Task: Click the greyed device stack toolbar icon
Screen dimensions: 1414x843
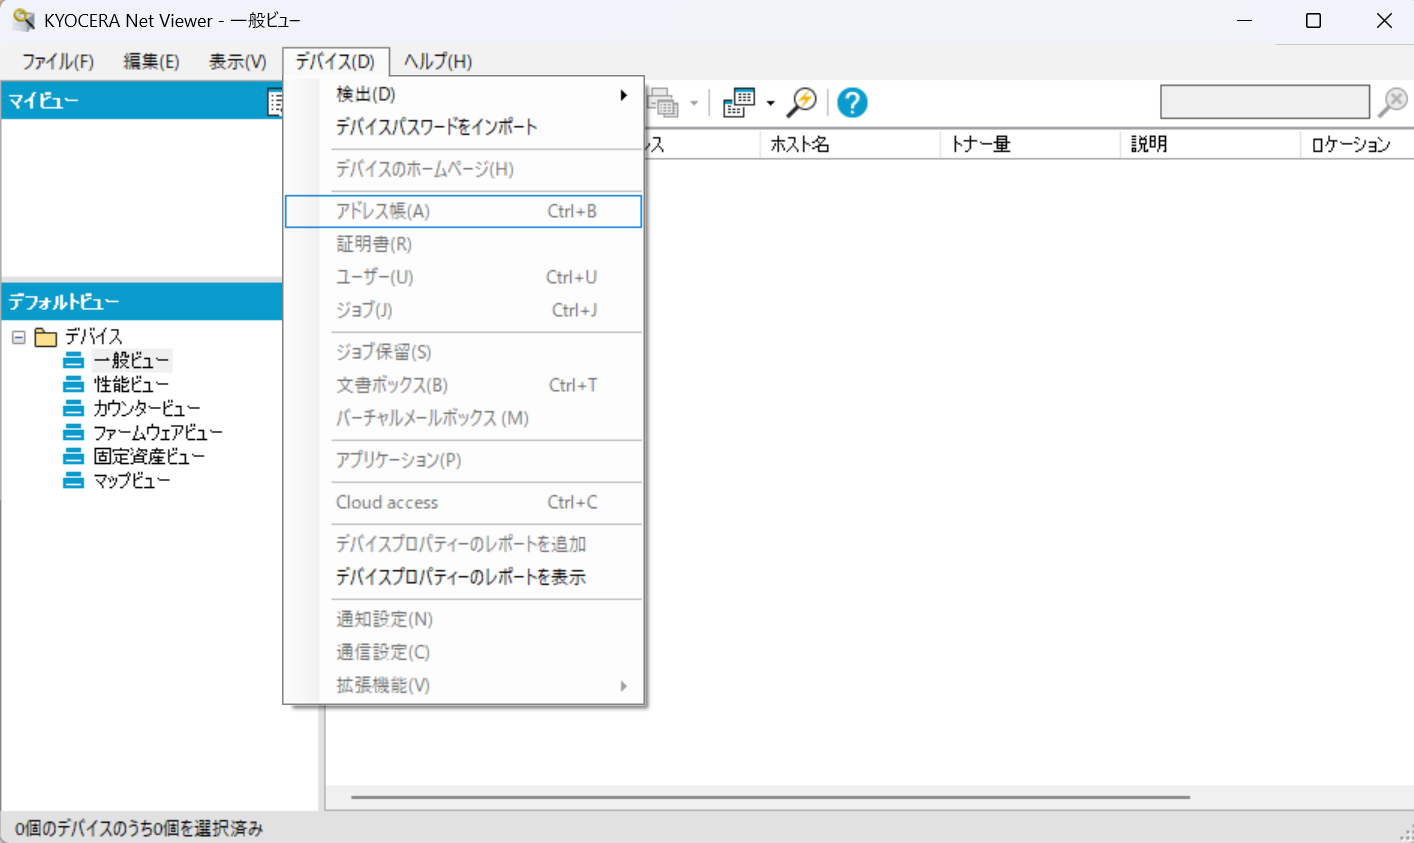Action: (x=663, y=102)
